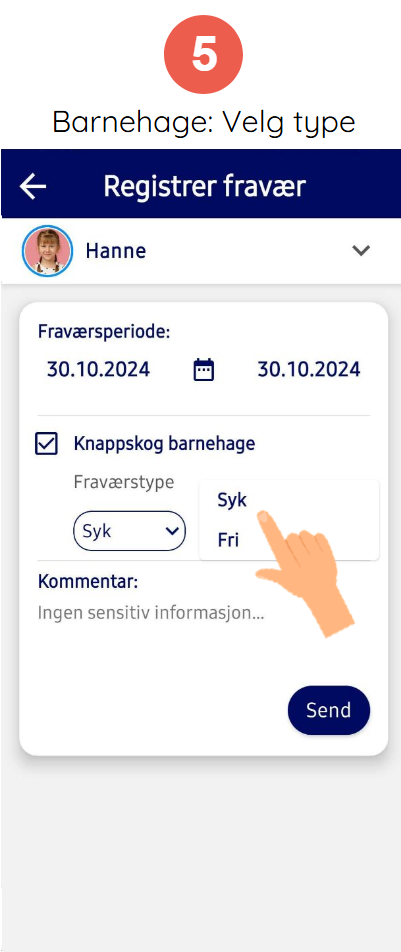Viewport: 401px width, 952px height.
Task: Select the name Hanne in child row
Action: tap(116, 251)
